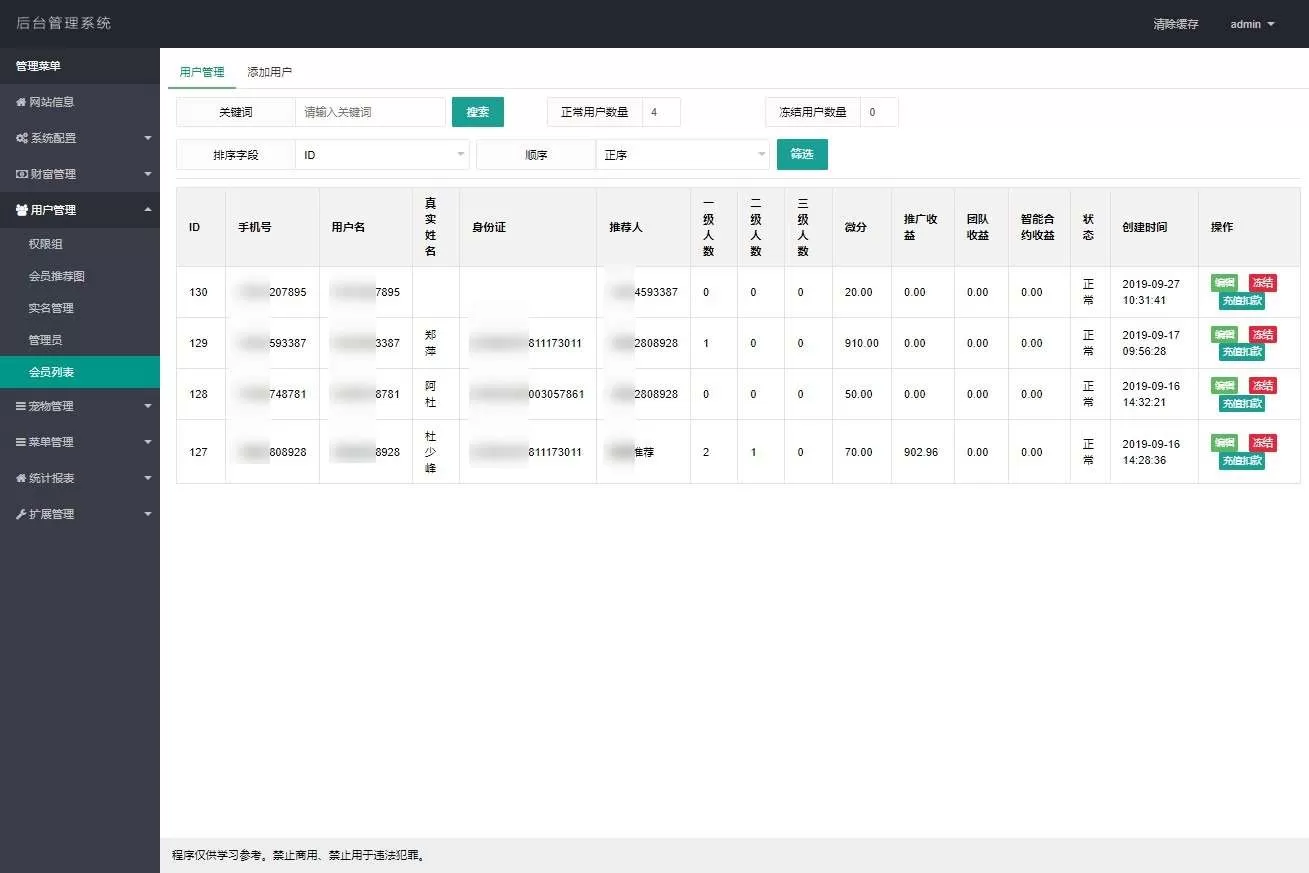Click the real name 阿杜
Image resolution: width=1309 pixels, height=873 pixels.
[x=431, y=393]
